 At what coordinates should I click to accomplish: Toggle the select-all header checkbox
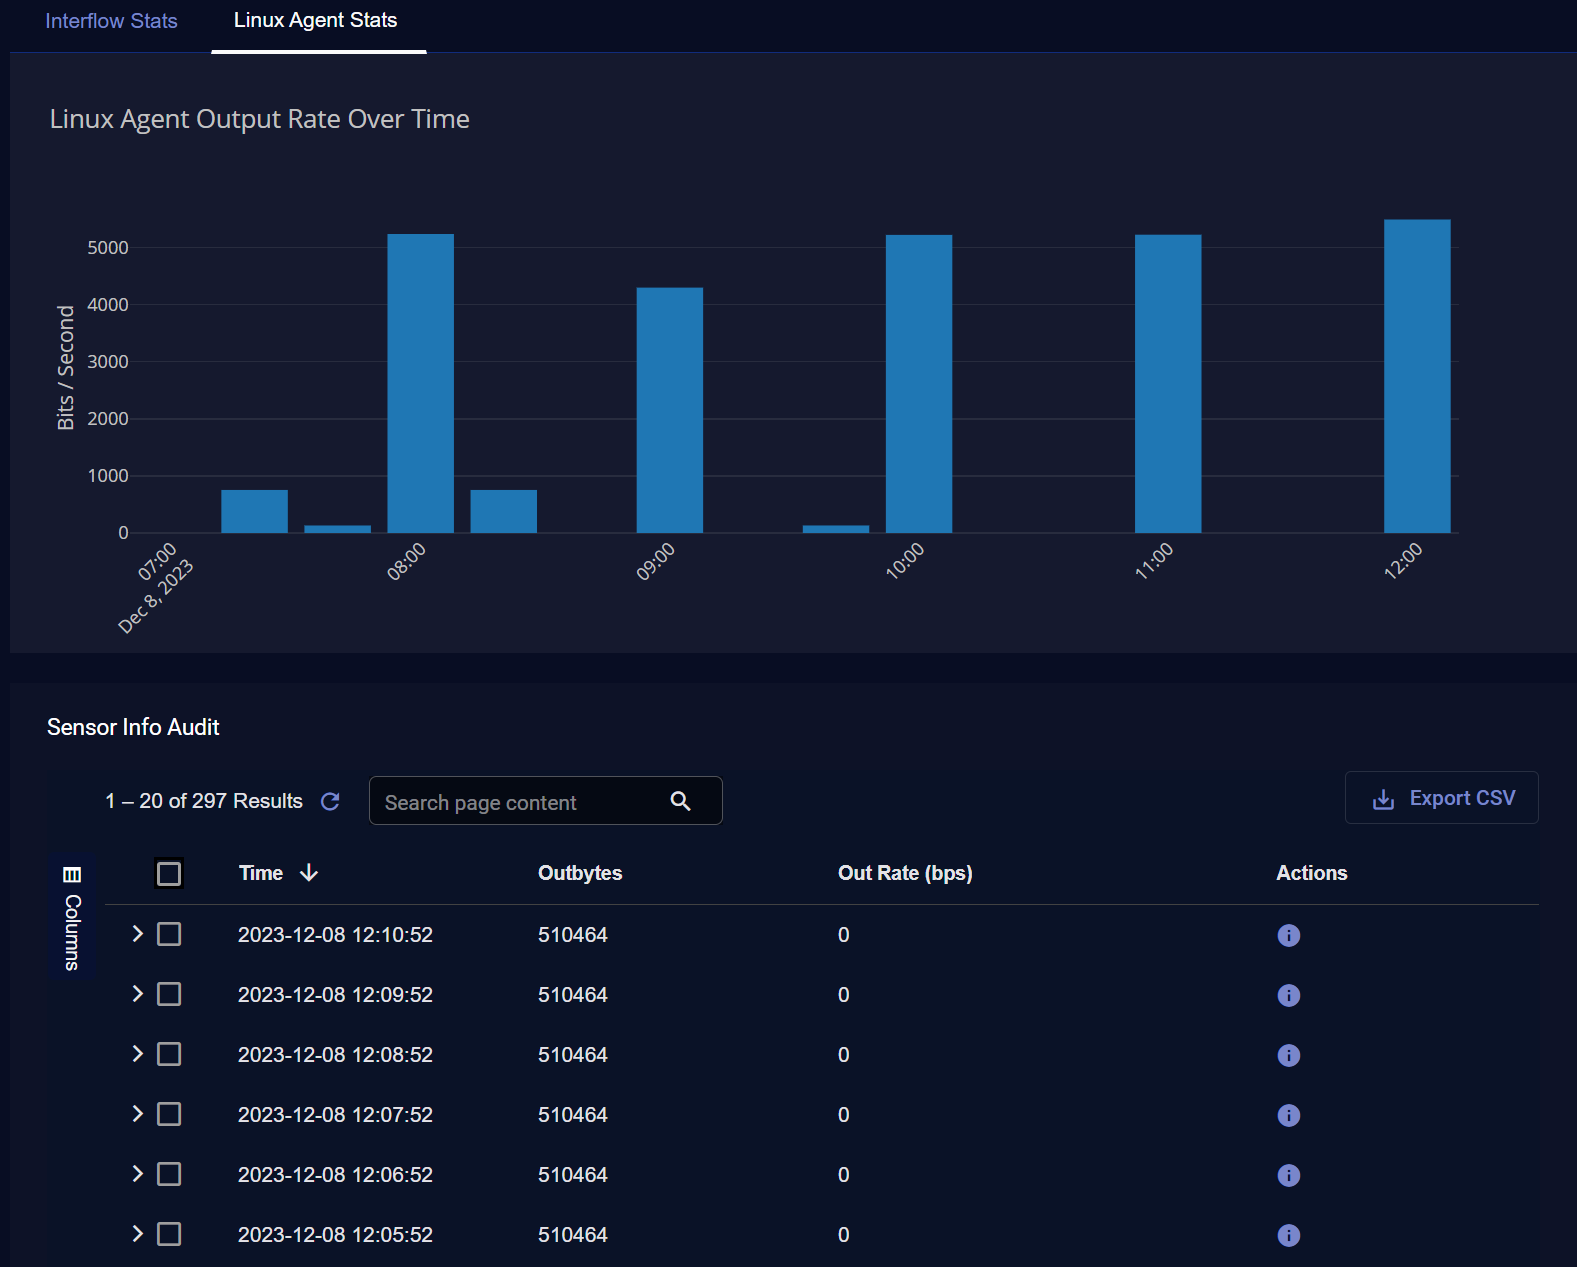(x=169, y=874)
